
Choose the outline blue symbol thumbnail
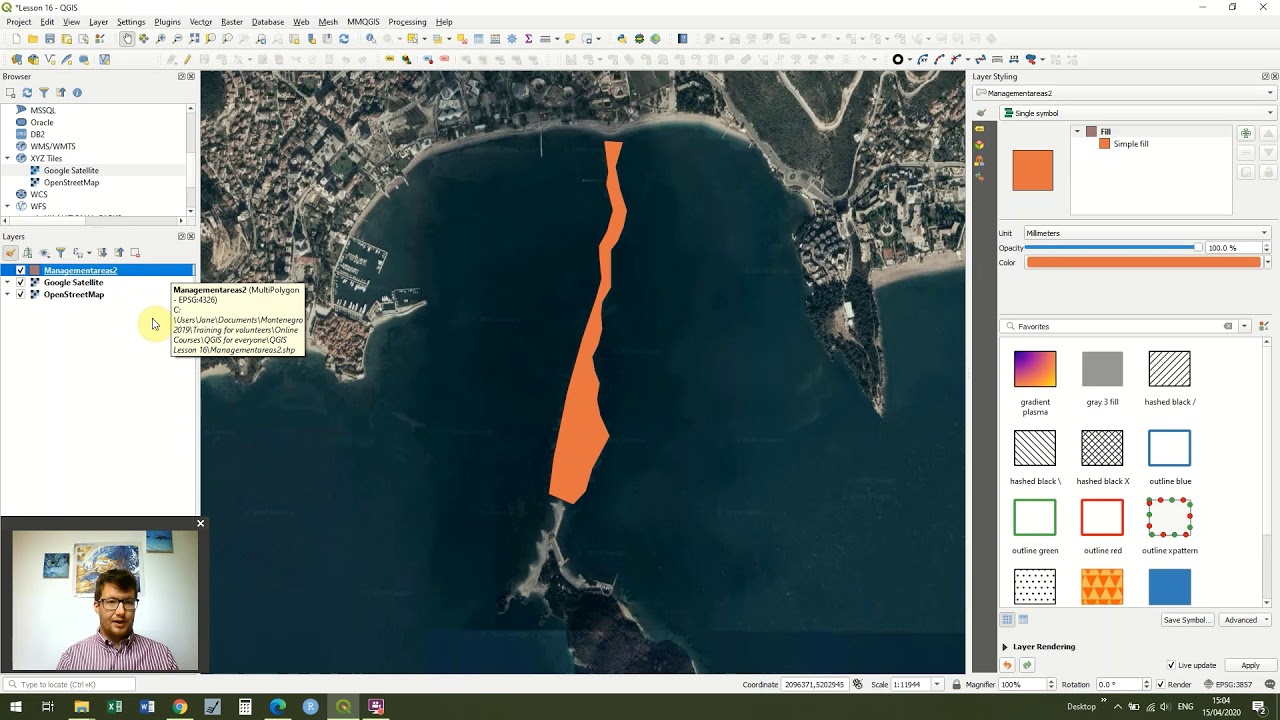click(x=1169, y=448)
